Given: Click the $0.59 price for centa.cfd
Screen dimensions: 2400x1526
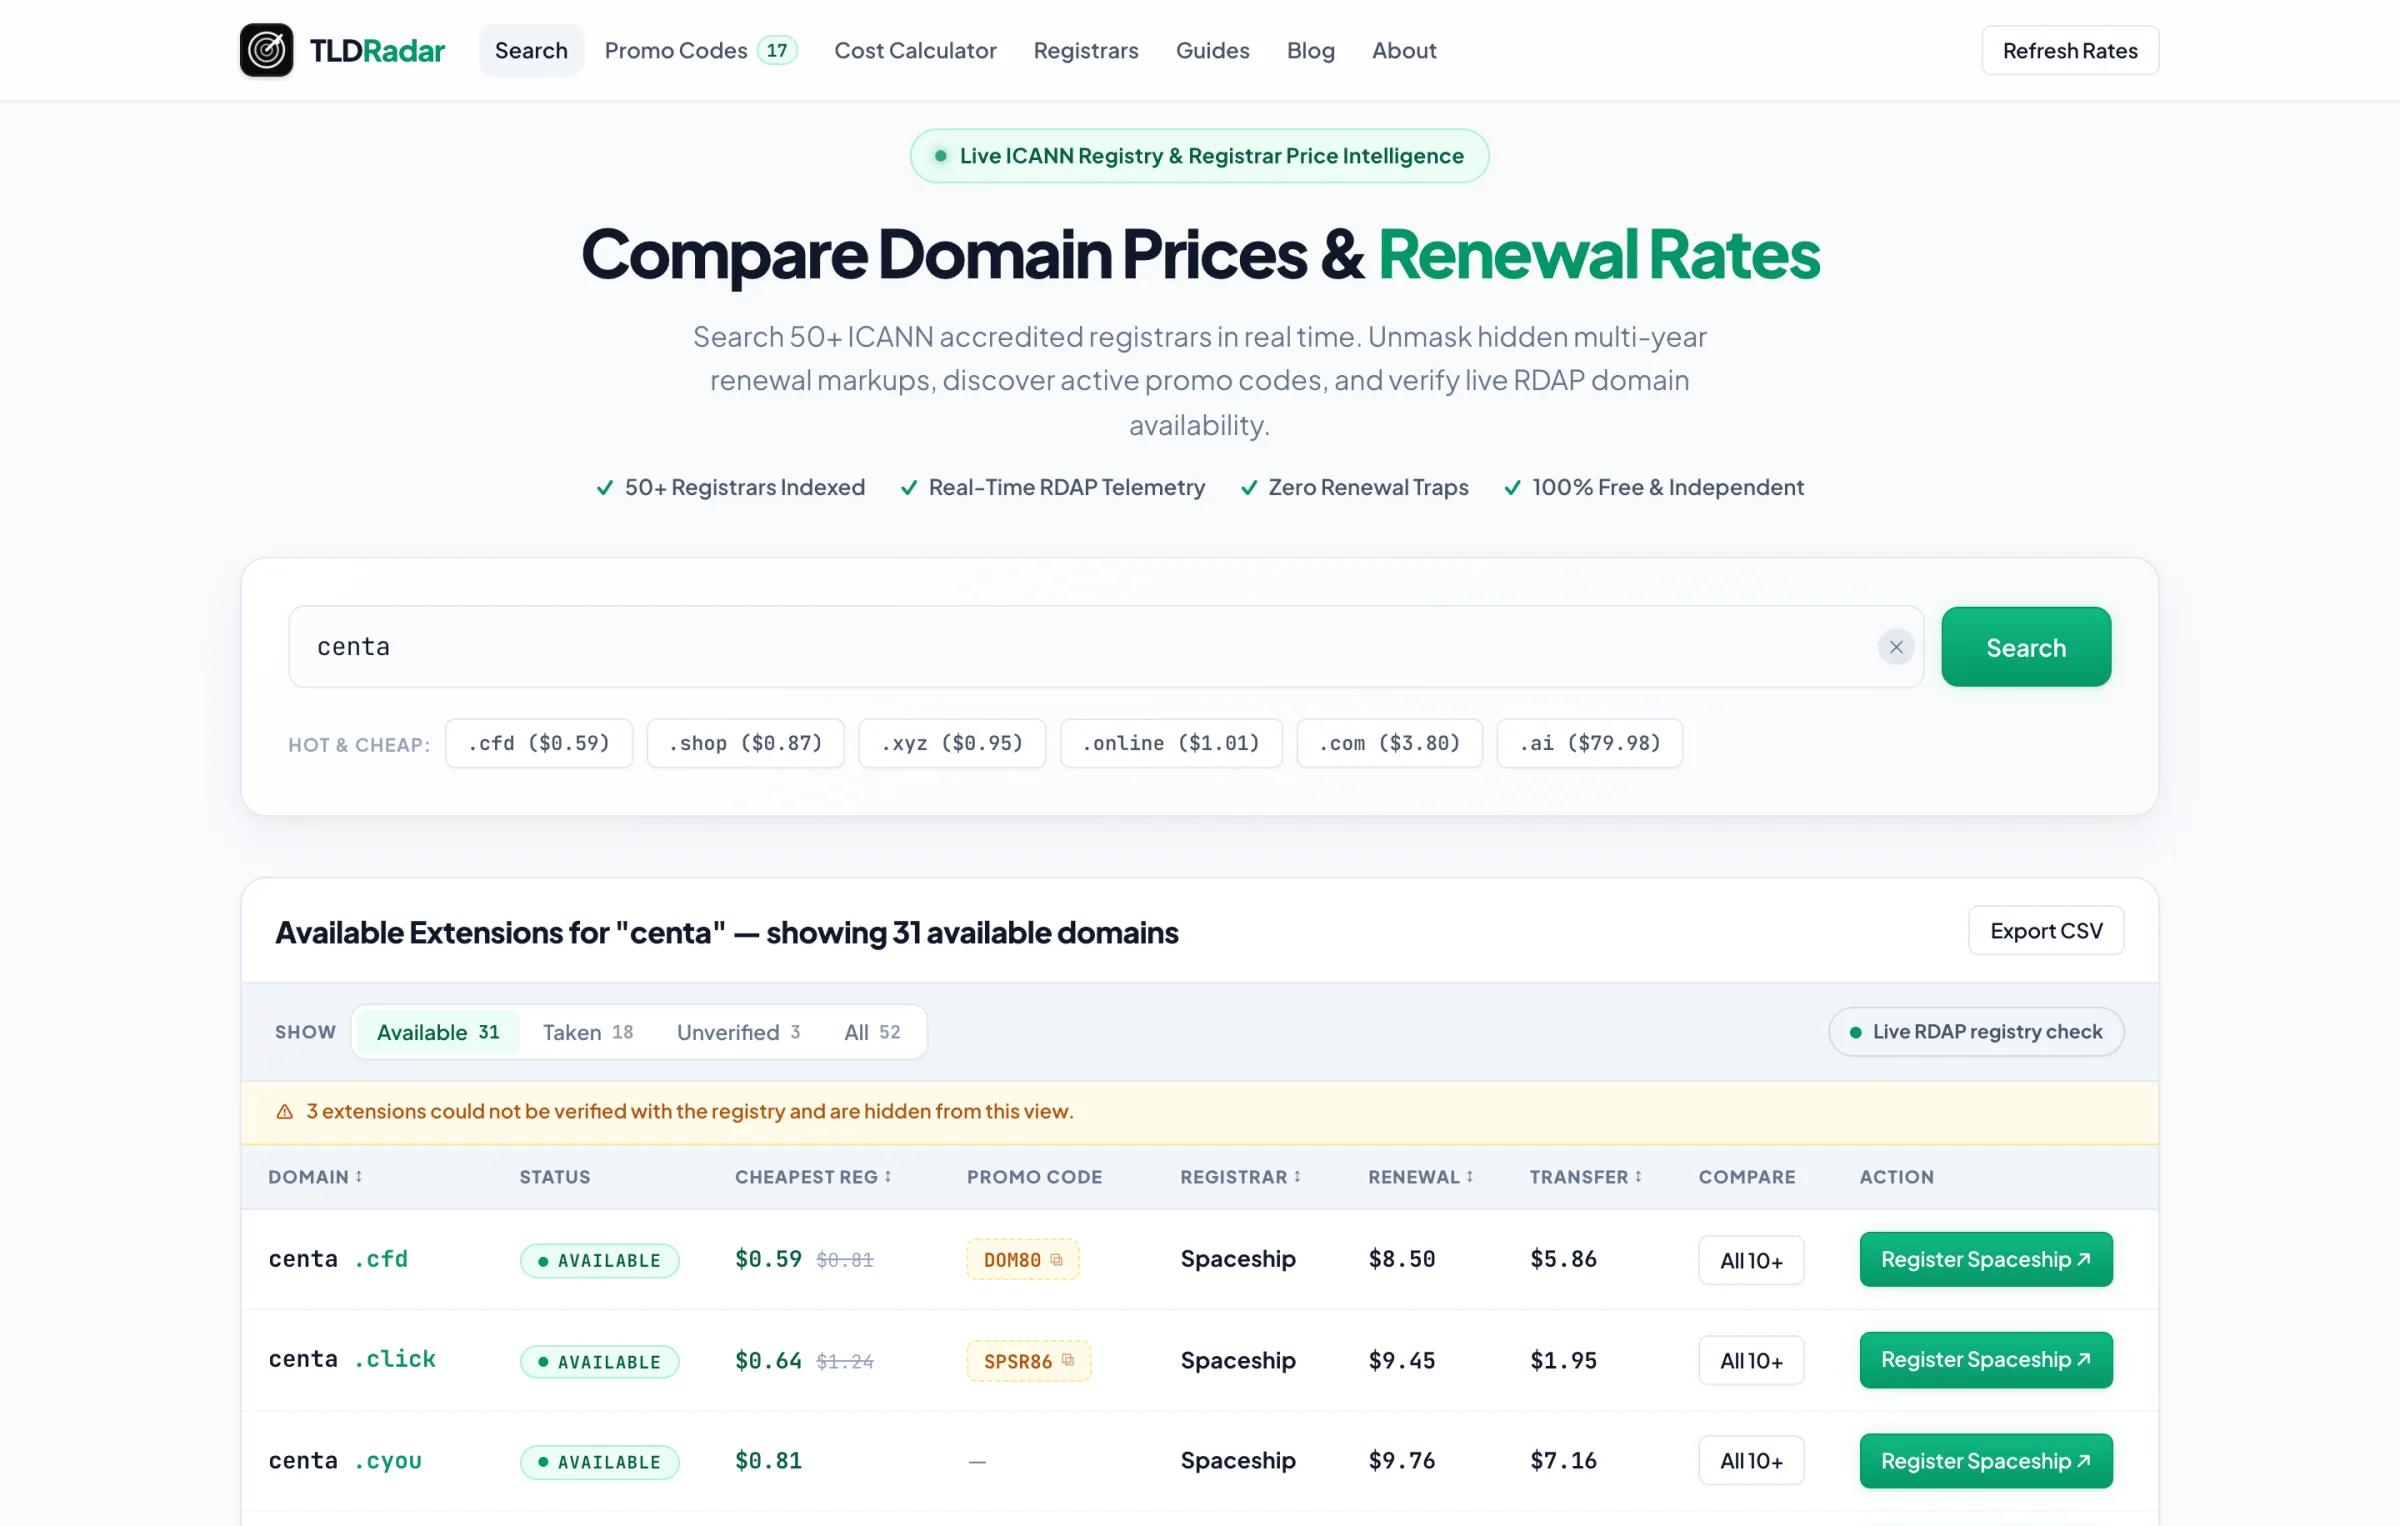Looking at the screenshot, I should [768, 1259].
